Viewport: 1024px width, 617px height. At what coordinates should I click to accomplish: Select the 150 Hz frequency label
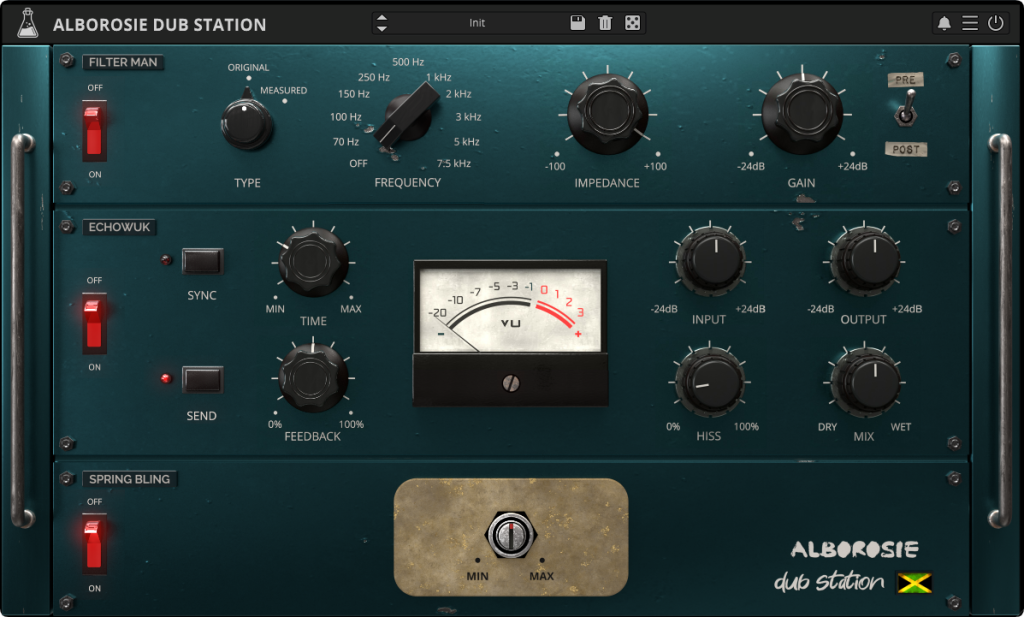click(354, 94)
